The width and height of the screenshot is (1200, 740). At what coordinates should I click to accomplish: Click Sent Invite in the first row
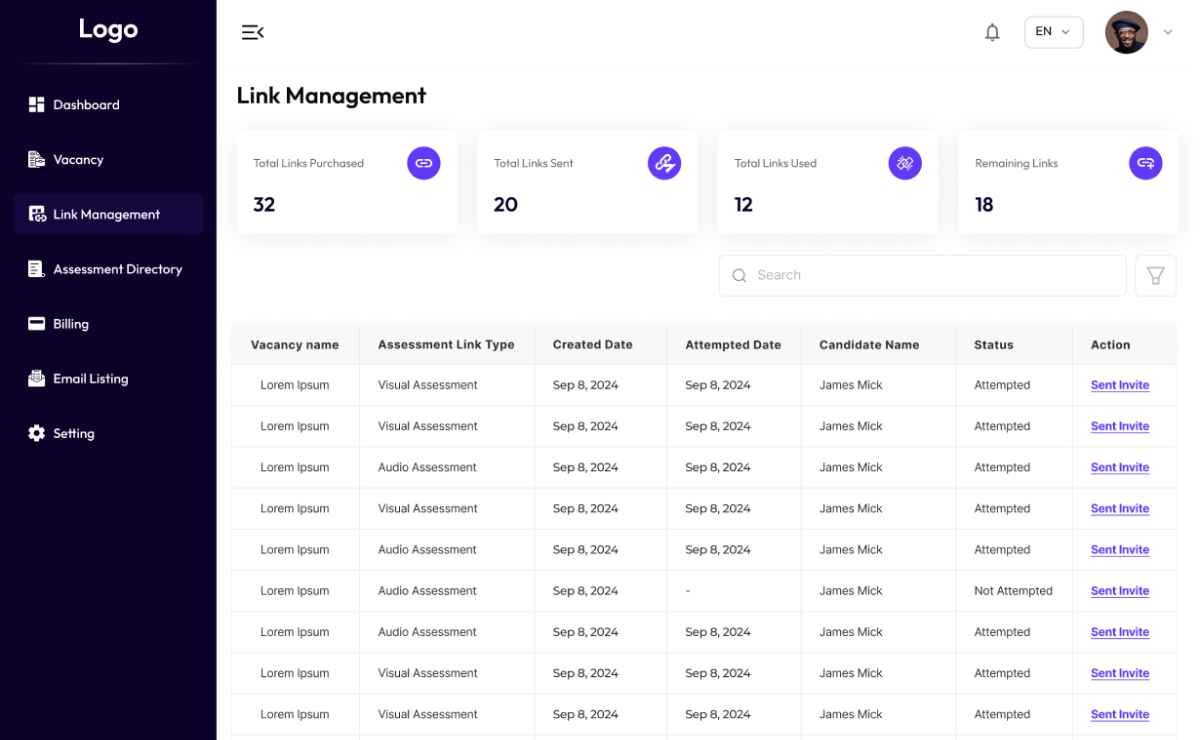coord(1119,385)
